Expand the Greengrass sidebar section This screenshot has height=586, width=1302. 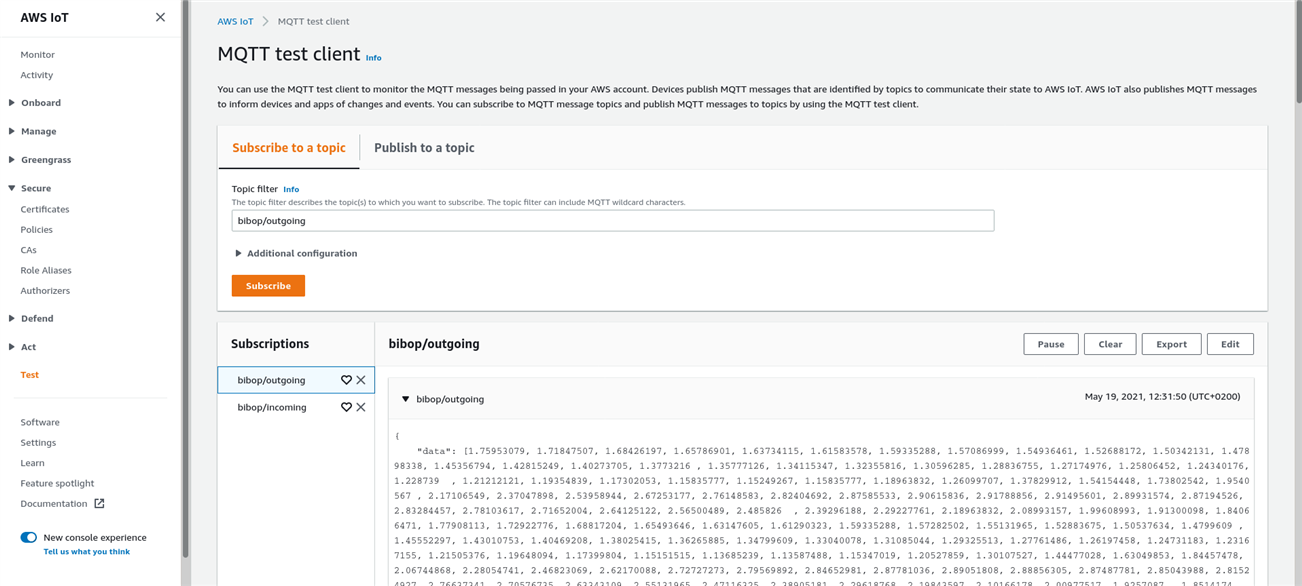pyautogui.click(x=11, y=160)
